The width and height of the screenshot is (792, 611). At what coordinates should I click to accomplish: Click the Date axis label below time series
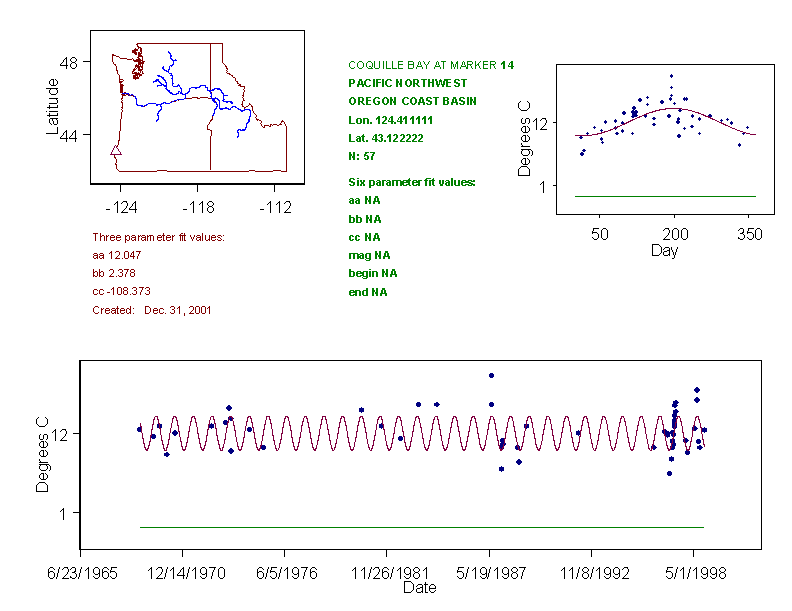(419, 588)
